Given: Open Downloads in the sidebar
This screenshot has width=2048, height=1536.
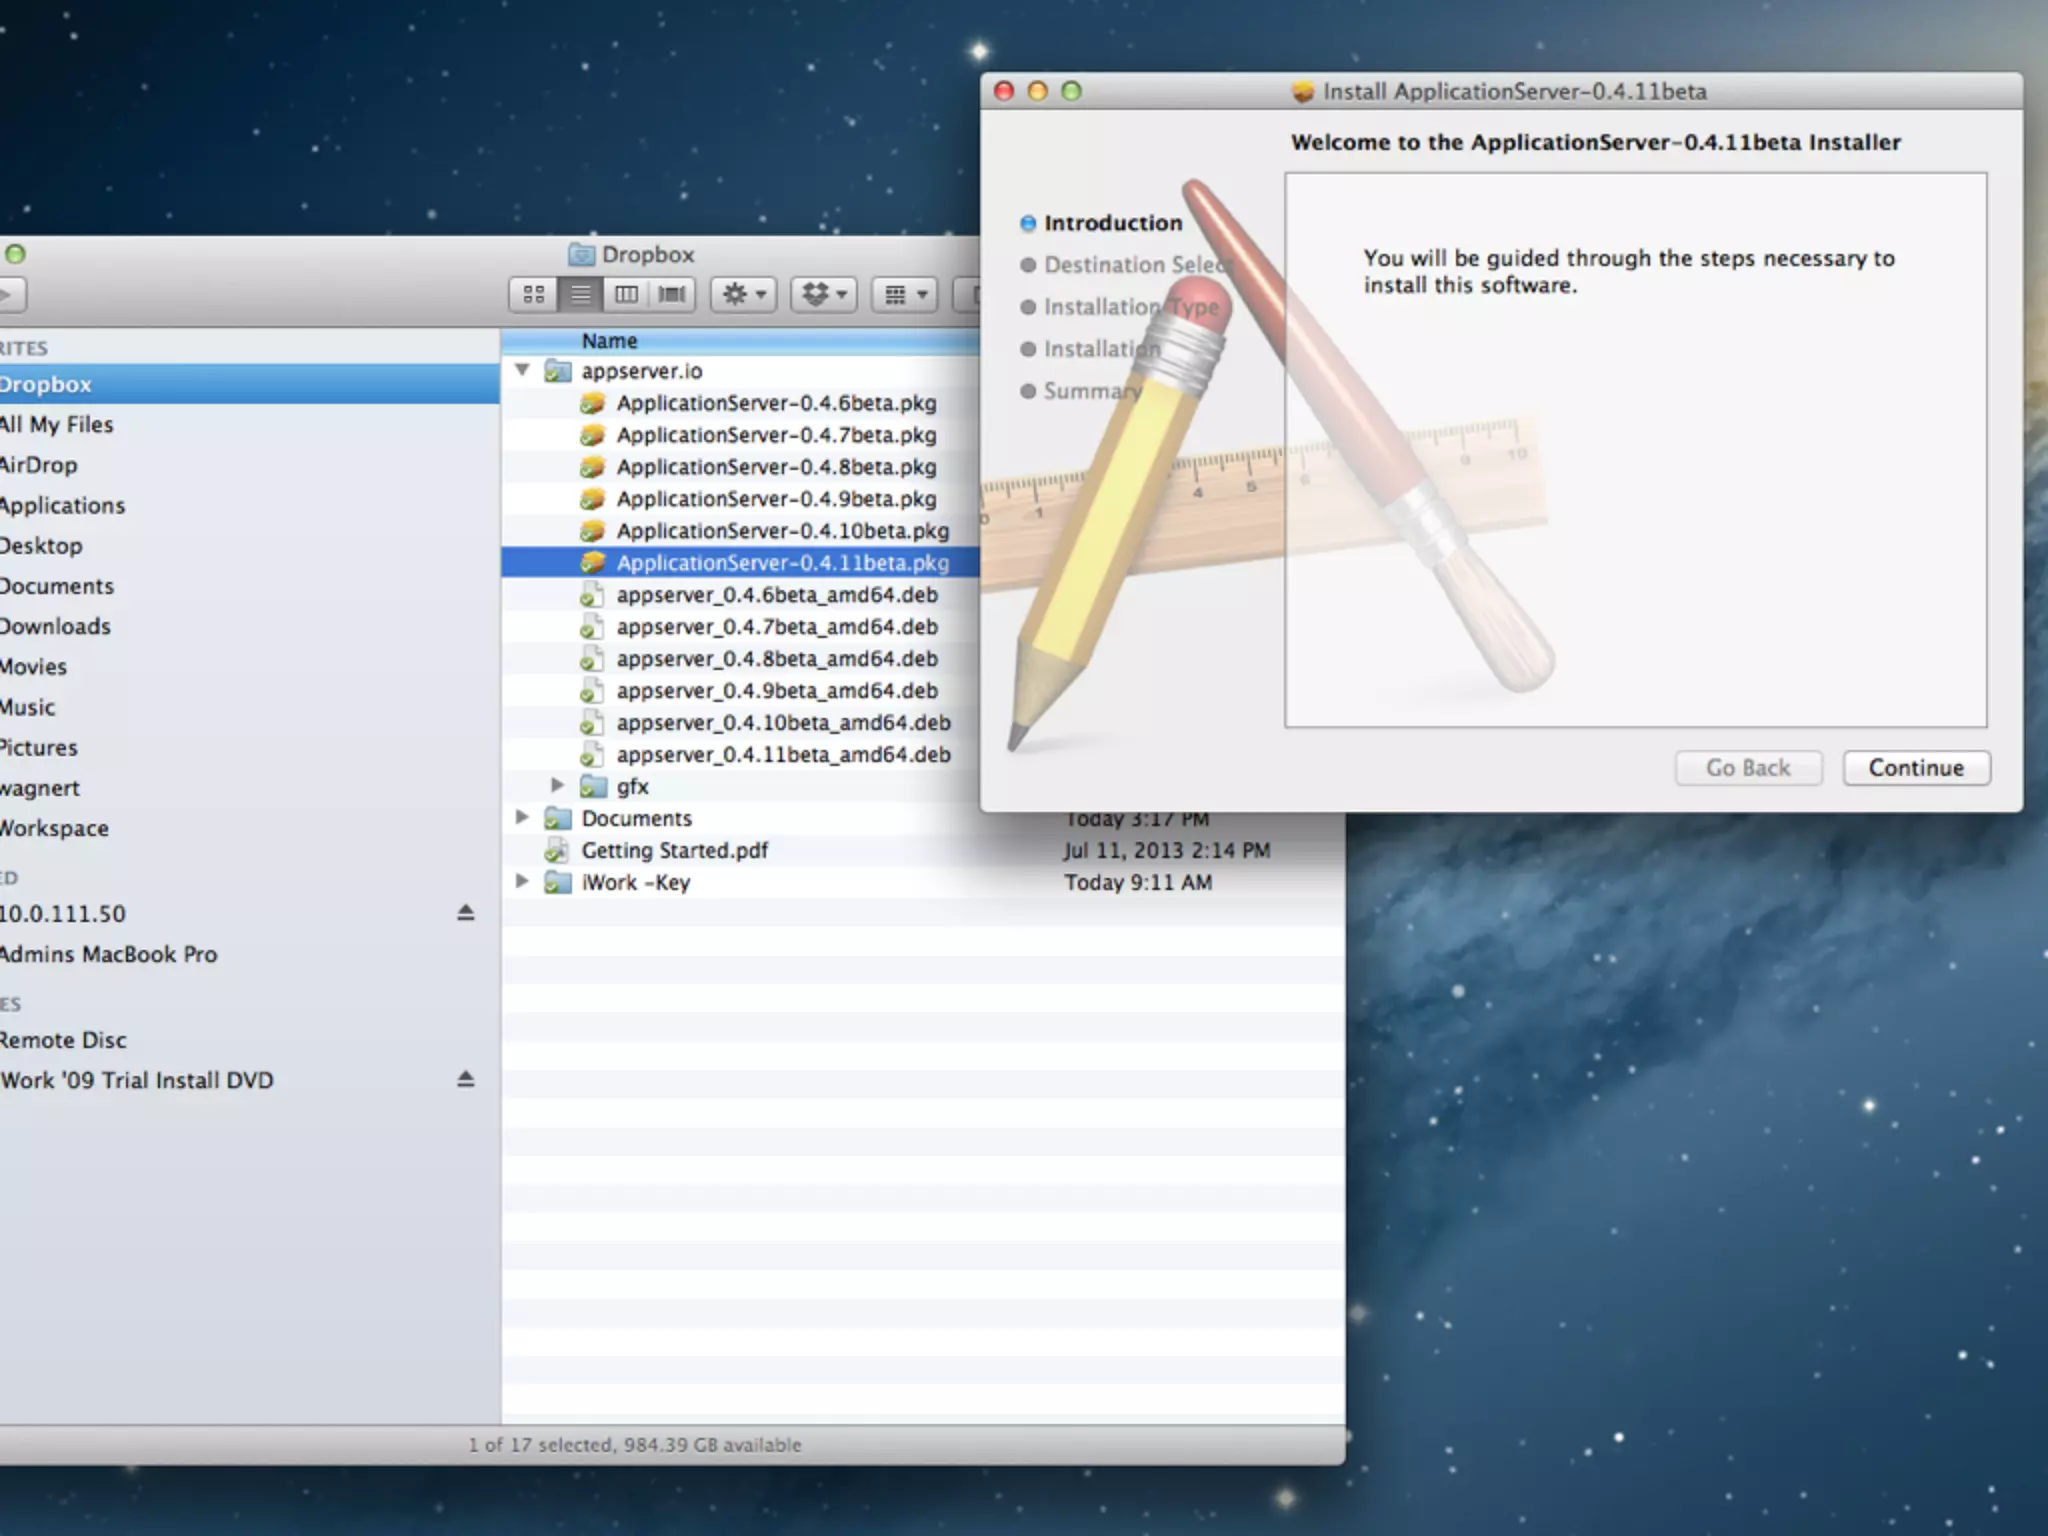Looking at the screenshot, I should 249,626.
